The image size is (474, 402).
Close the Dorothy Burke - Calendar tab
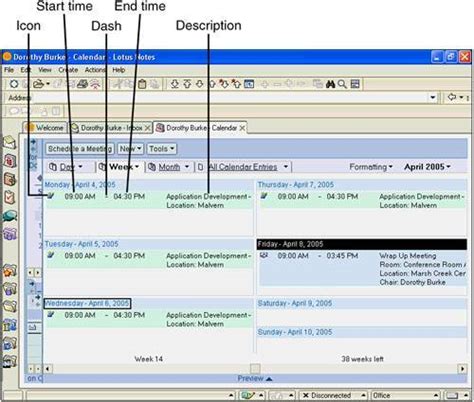(x=242, y=128)
